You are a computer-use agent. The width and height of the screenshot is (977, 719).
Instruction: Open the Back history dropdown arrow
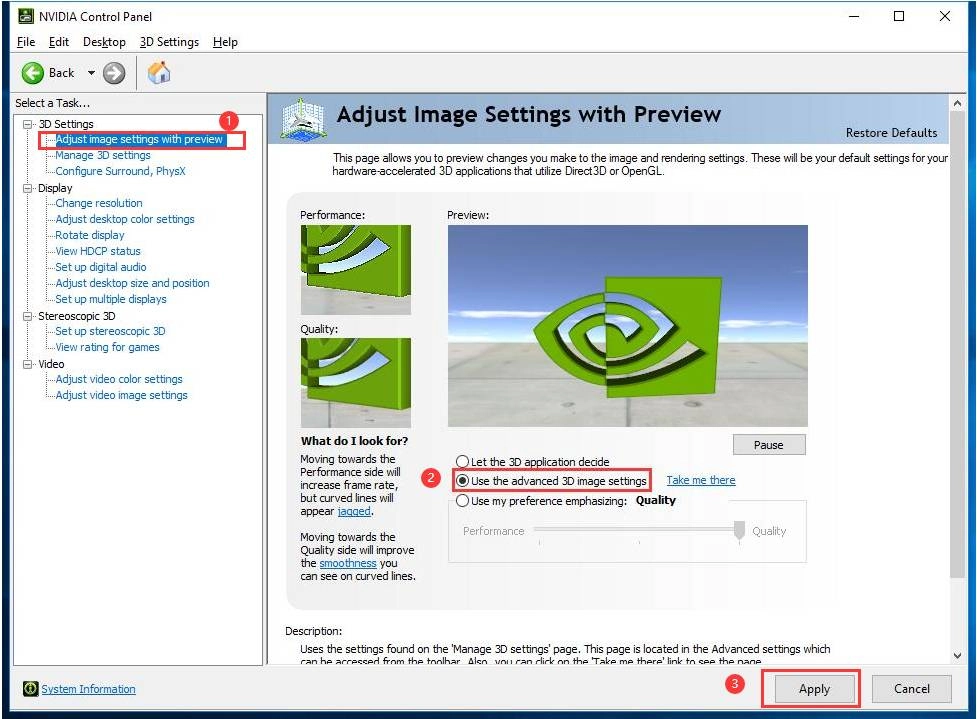coord(91,73)
